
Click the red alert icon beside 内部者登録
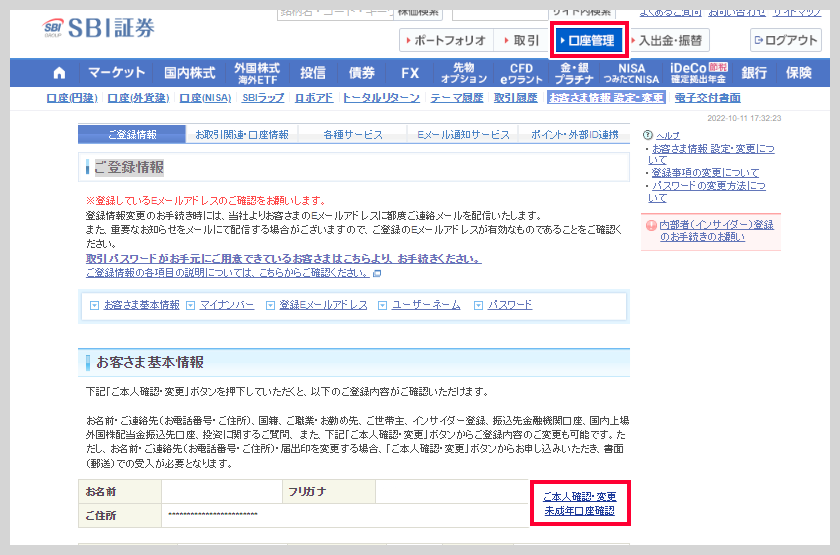coord(651,226)
